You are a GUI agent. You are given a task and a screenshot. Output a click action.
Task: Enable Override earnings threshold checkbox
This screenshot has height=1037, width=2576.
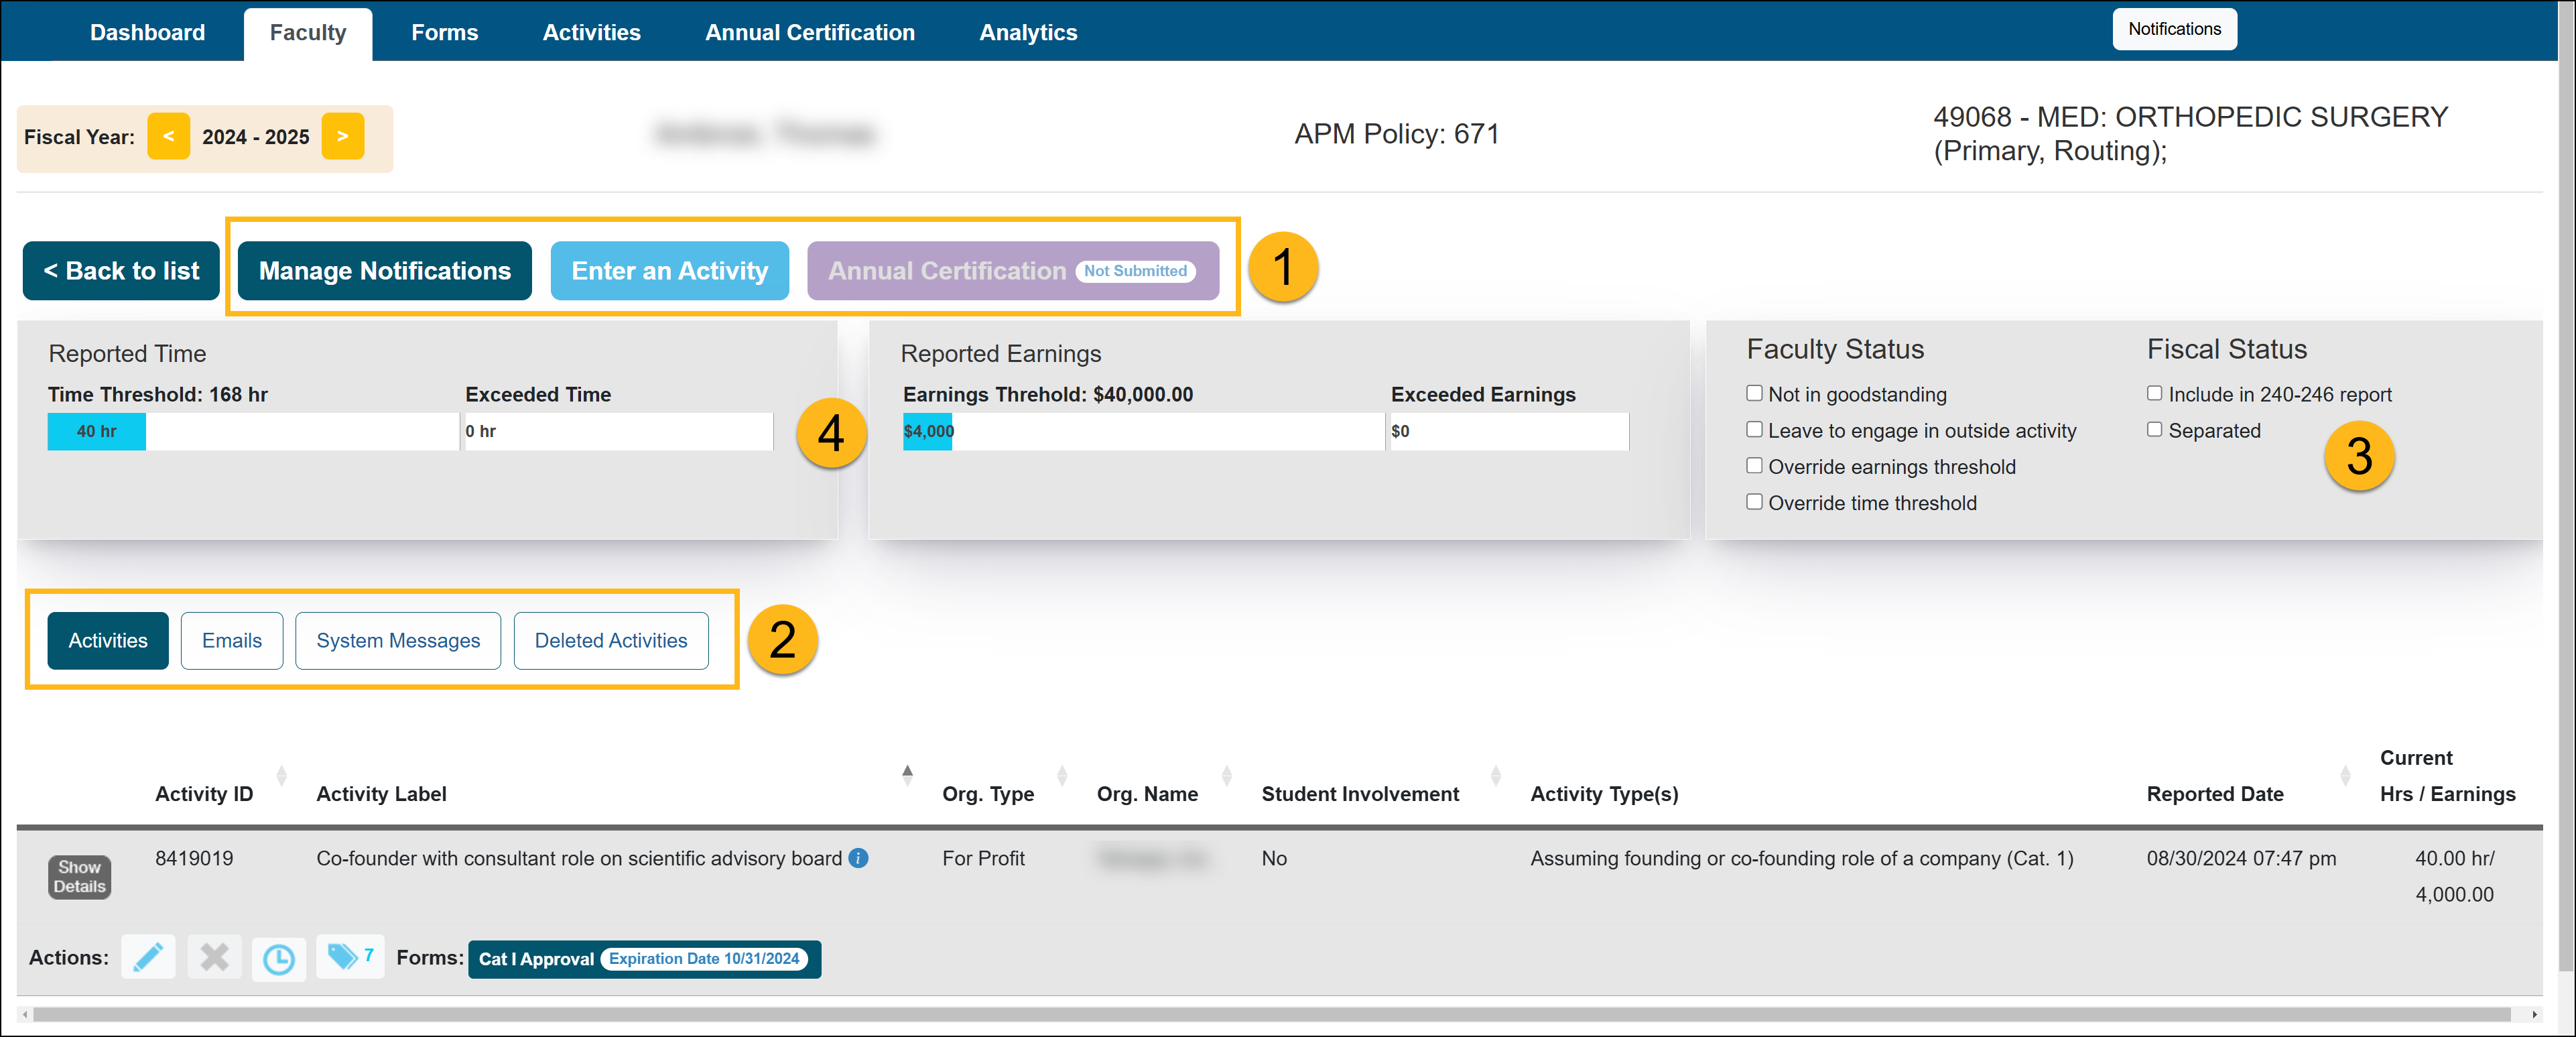[1754, 465]
